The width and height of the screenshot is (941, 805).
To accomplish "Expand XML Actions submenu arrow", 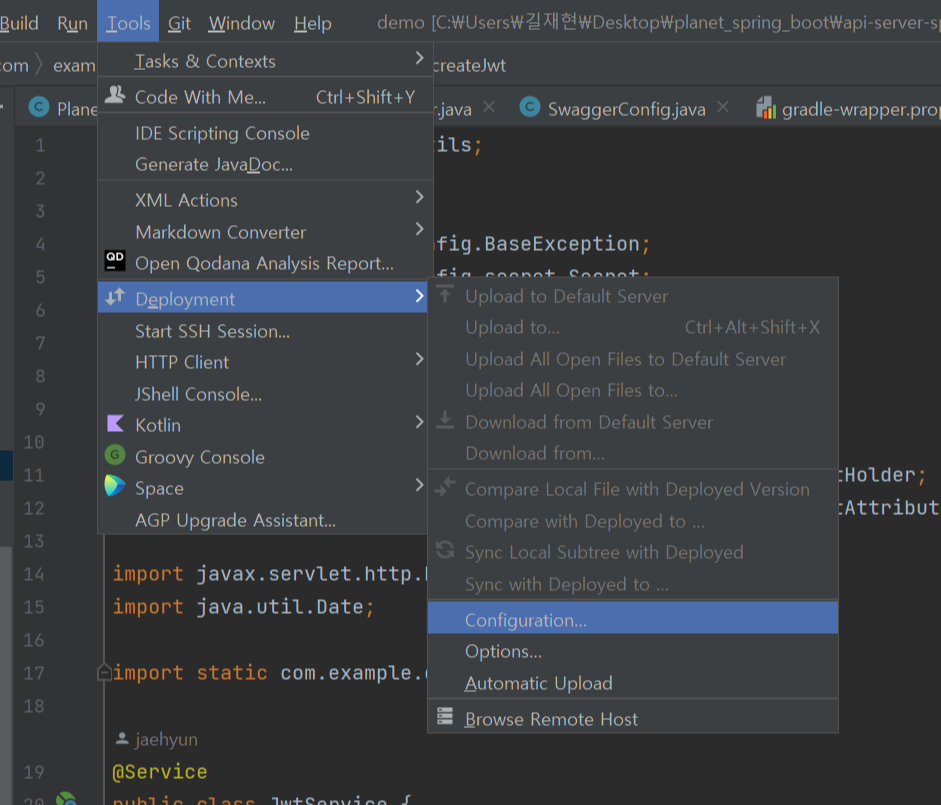I will [419, 197].
